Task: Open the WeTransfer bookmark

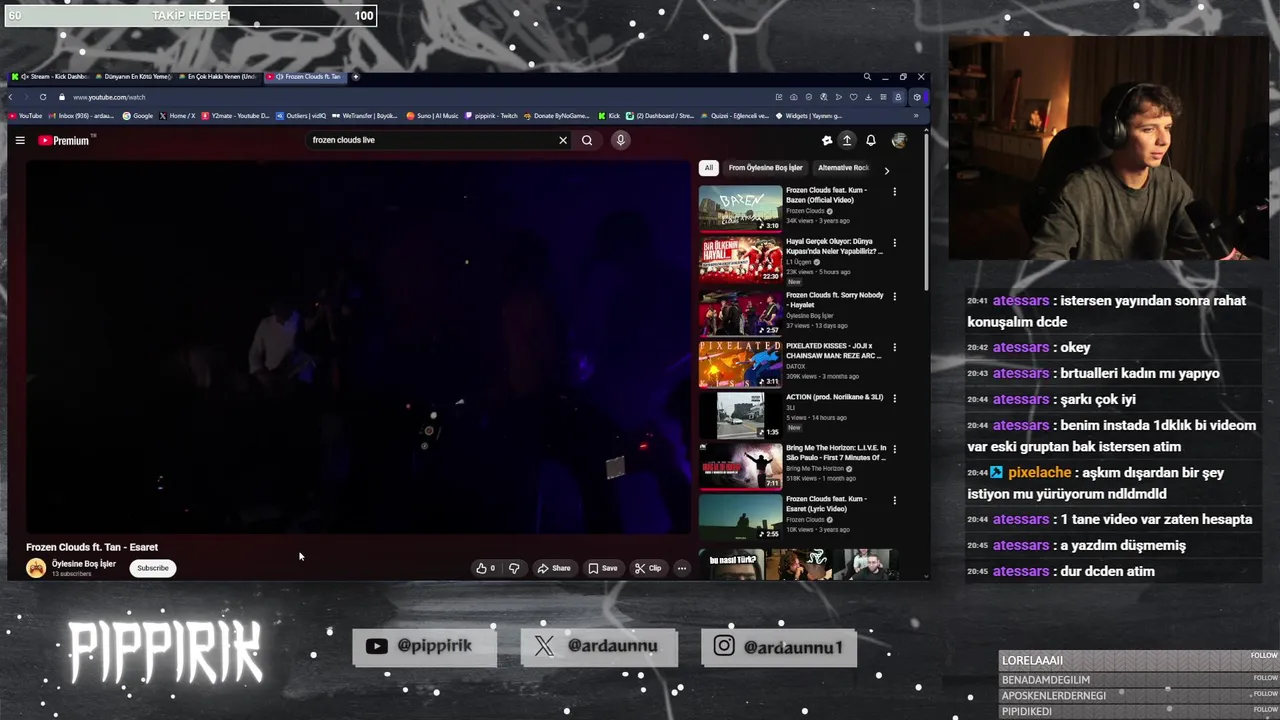Action: pyautogui.click(x=365, y=116)
